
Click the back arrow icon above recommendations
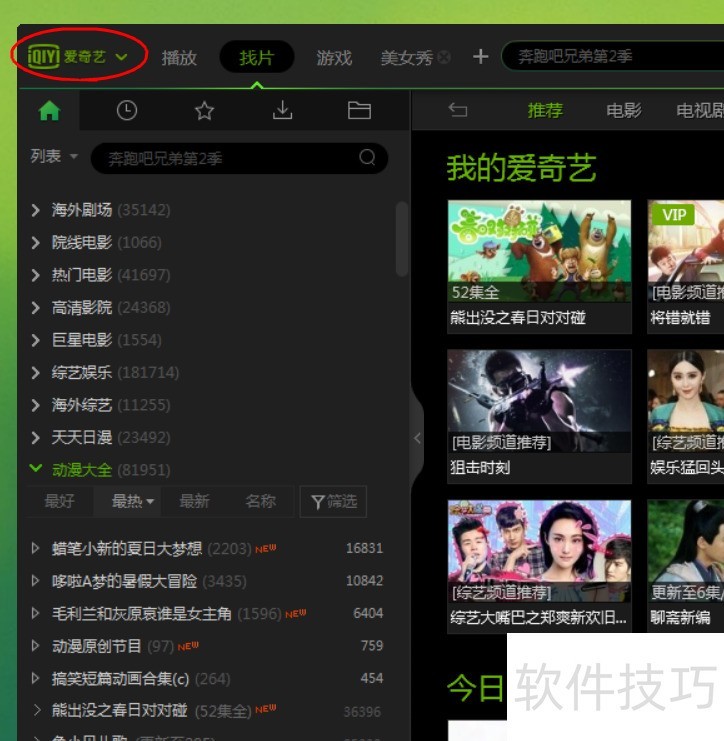(458, 110)
